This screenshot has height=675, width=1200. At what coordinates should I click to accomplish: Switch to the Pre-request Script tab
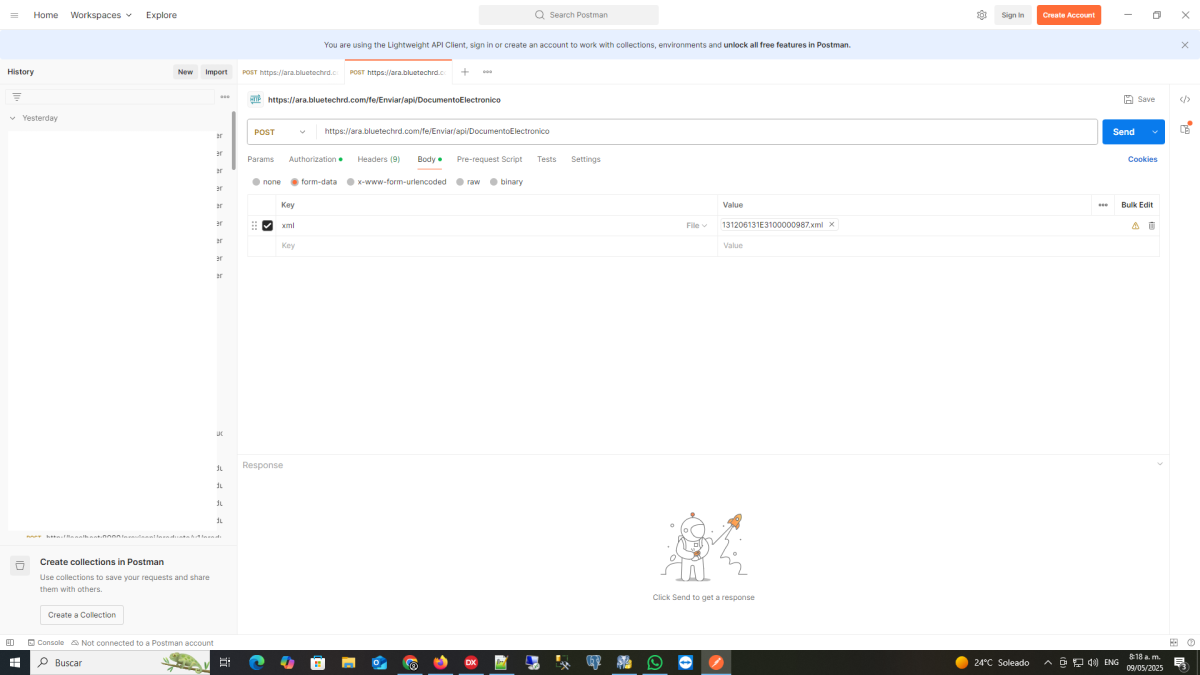489,159
